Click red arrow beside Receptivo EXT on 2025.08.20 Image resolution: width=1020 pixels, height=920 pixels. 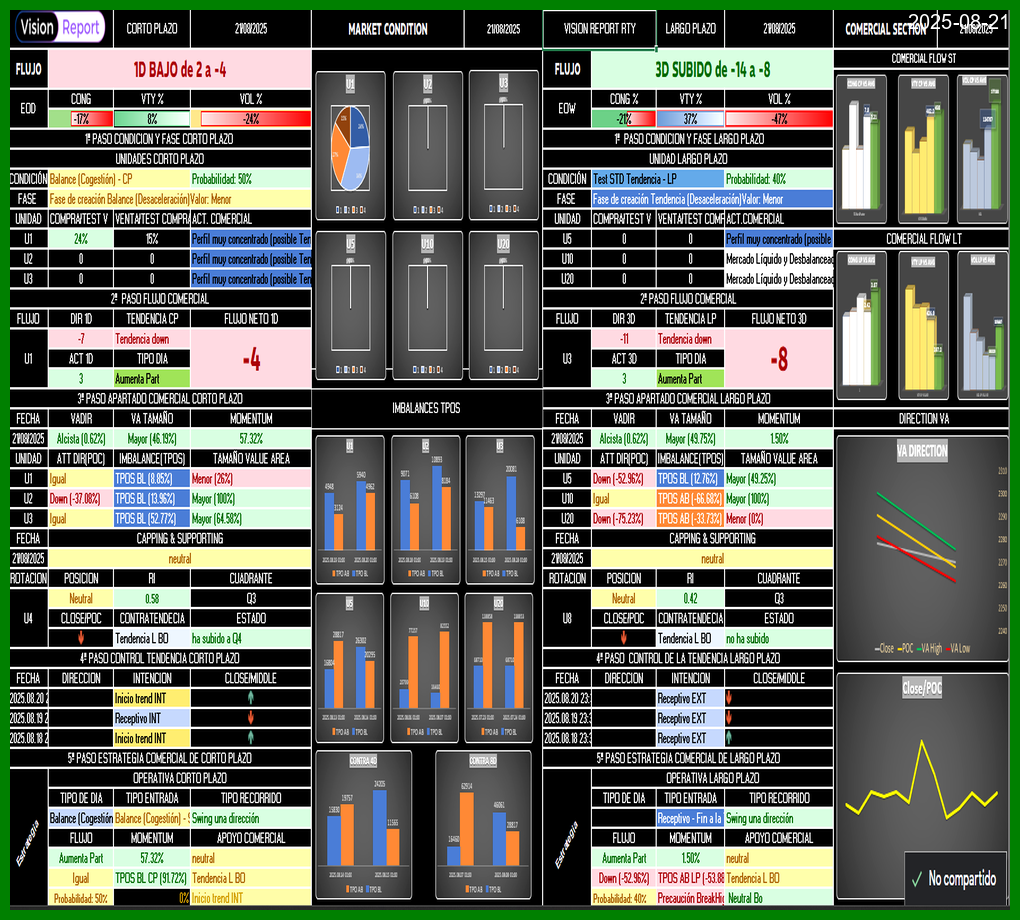[729, 697]
